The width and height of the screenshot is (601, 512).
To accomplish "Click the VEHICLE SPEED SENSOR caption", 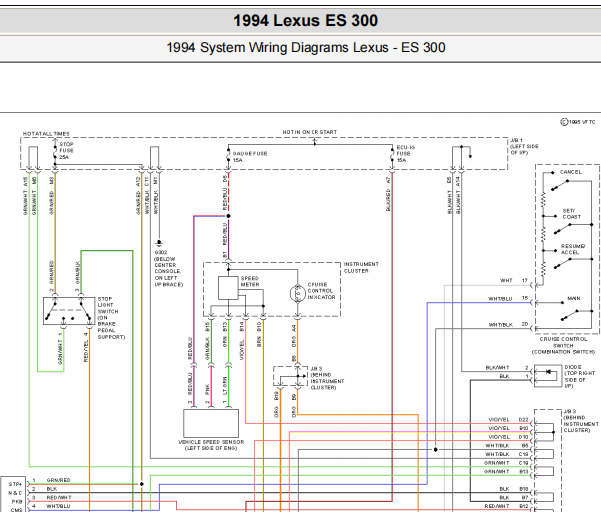I will coord(211,445).
